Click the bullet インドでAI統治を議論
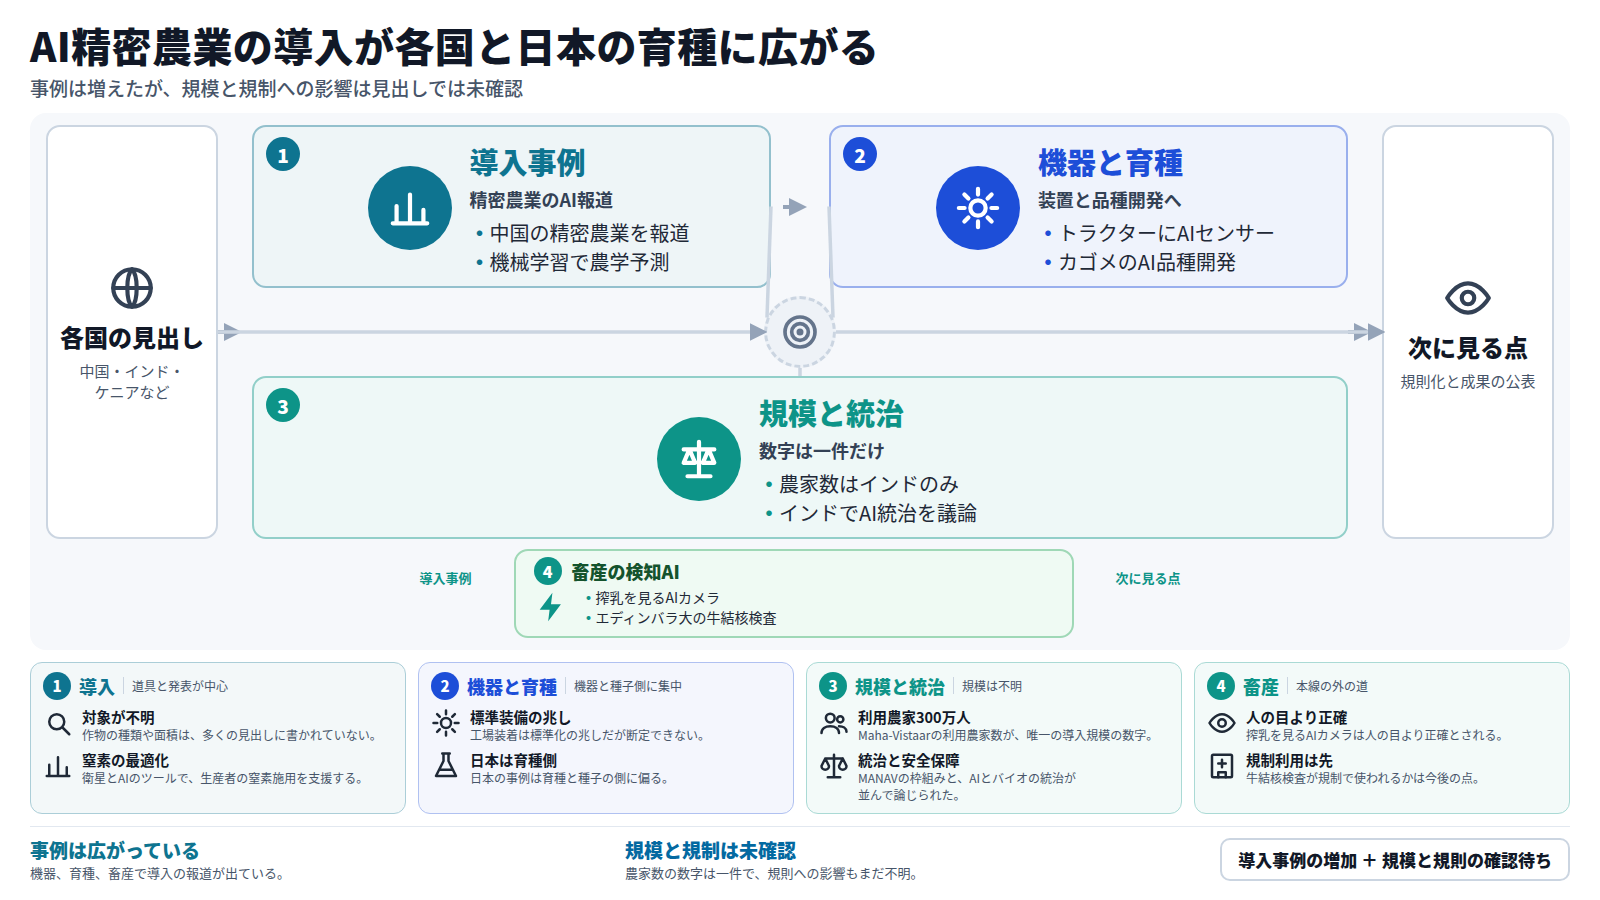1600x900 pixels. point(878,513)
